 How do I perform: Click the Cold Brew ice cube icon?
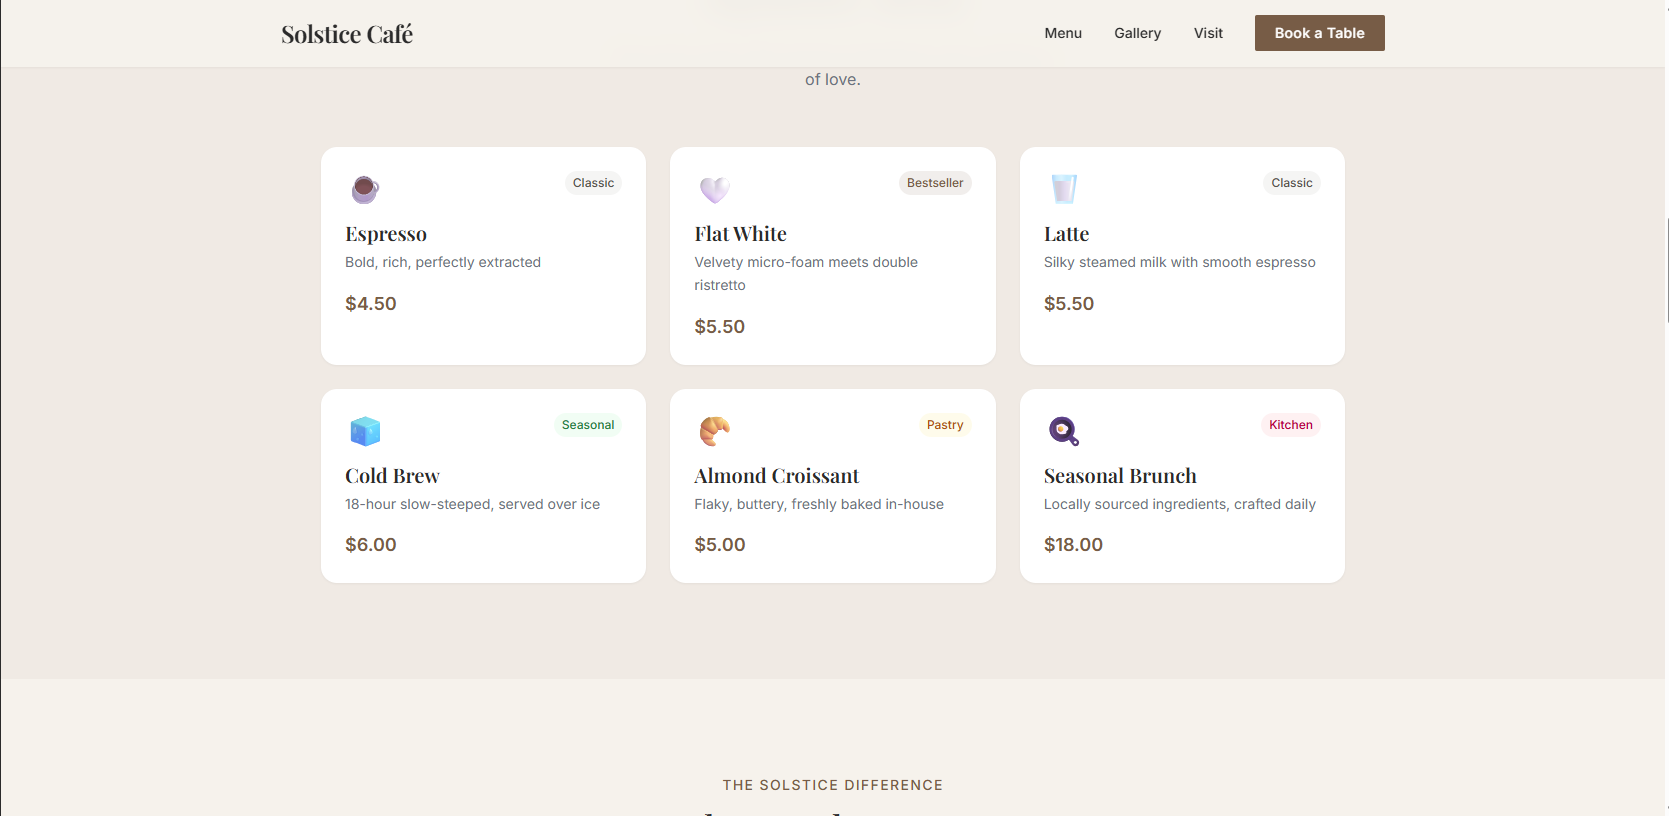pyautogui.click(x=365, y=431)
